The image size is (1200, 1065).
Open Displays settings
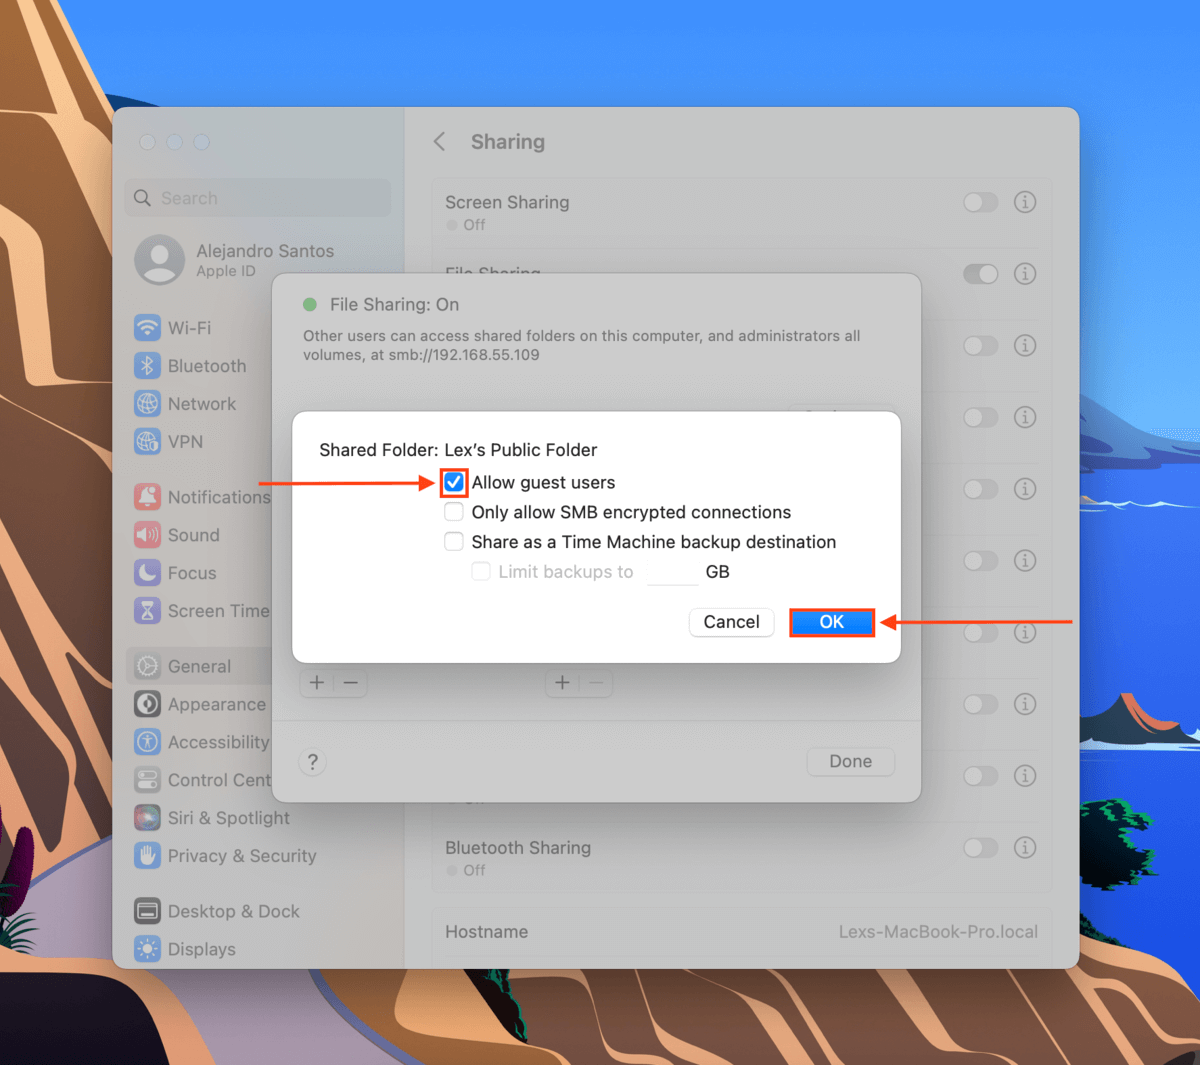point(185,950)
